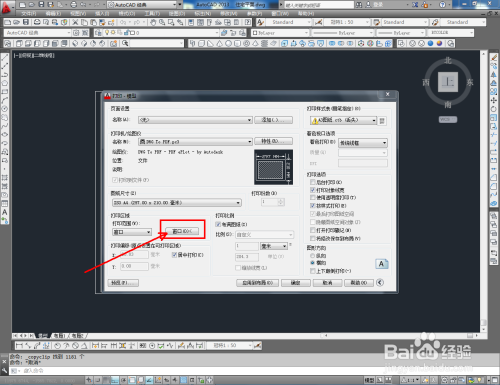Enable the 使用透明度打印 checkbox
The height and width of the screenshot is (385, 500).
click(313, 198)
